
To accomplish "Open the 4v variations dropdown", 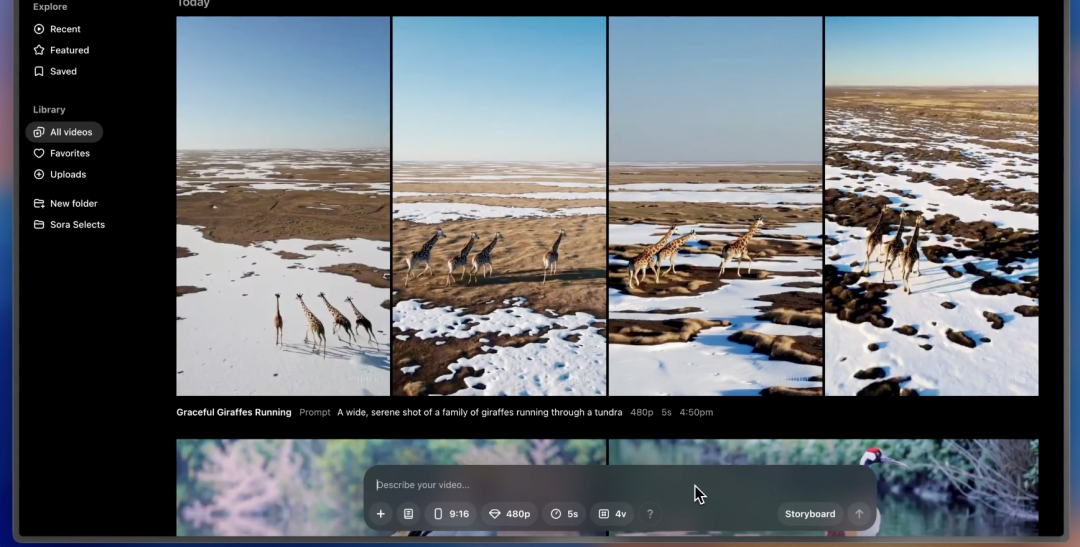I will (612, 514).
